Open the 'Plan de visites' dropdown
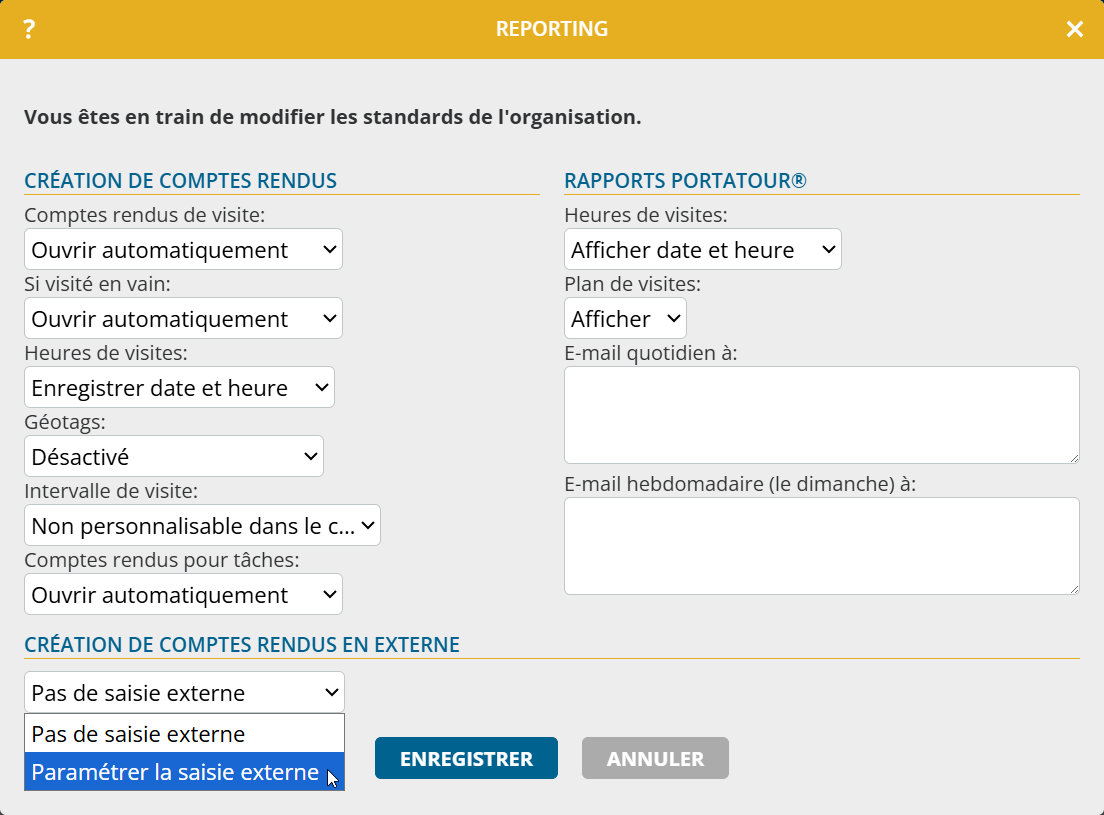Screen dimensions: 1104x815 point(625,319)
